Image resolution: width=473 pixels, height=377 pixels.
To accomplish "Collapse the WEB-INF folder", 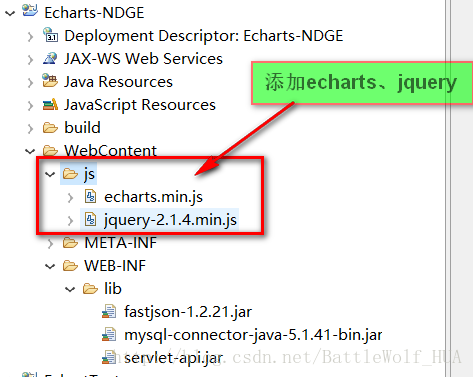I will point(50,266).
